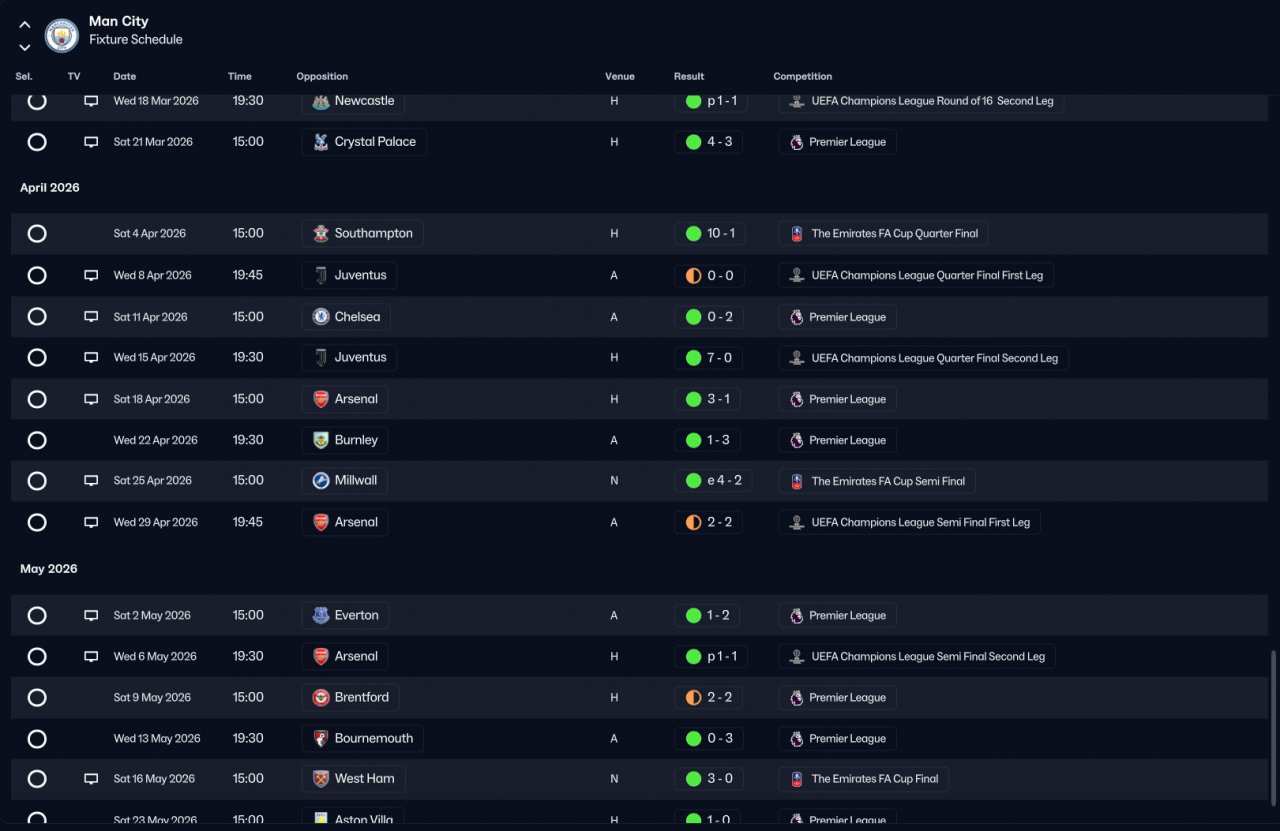Go to next team with down chevron
The height and width of the screenshot is (831, 1280).
tap(25, 47)
